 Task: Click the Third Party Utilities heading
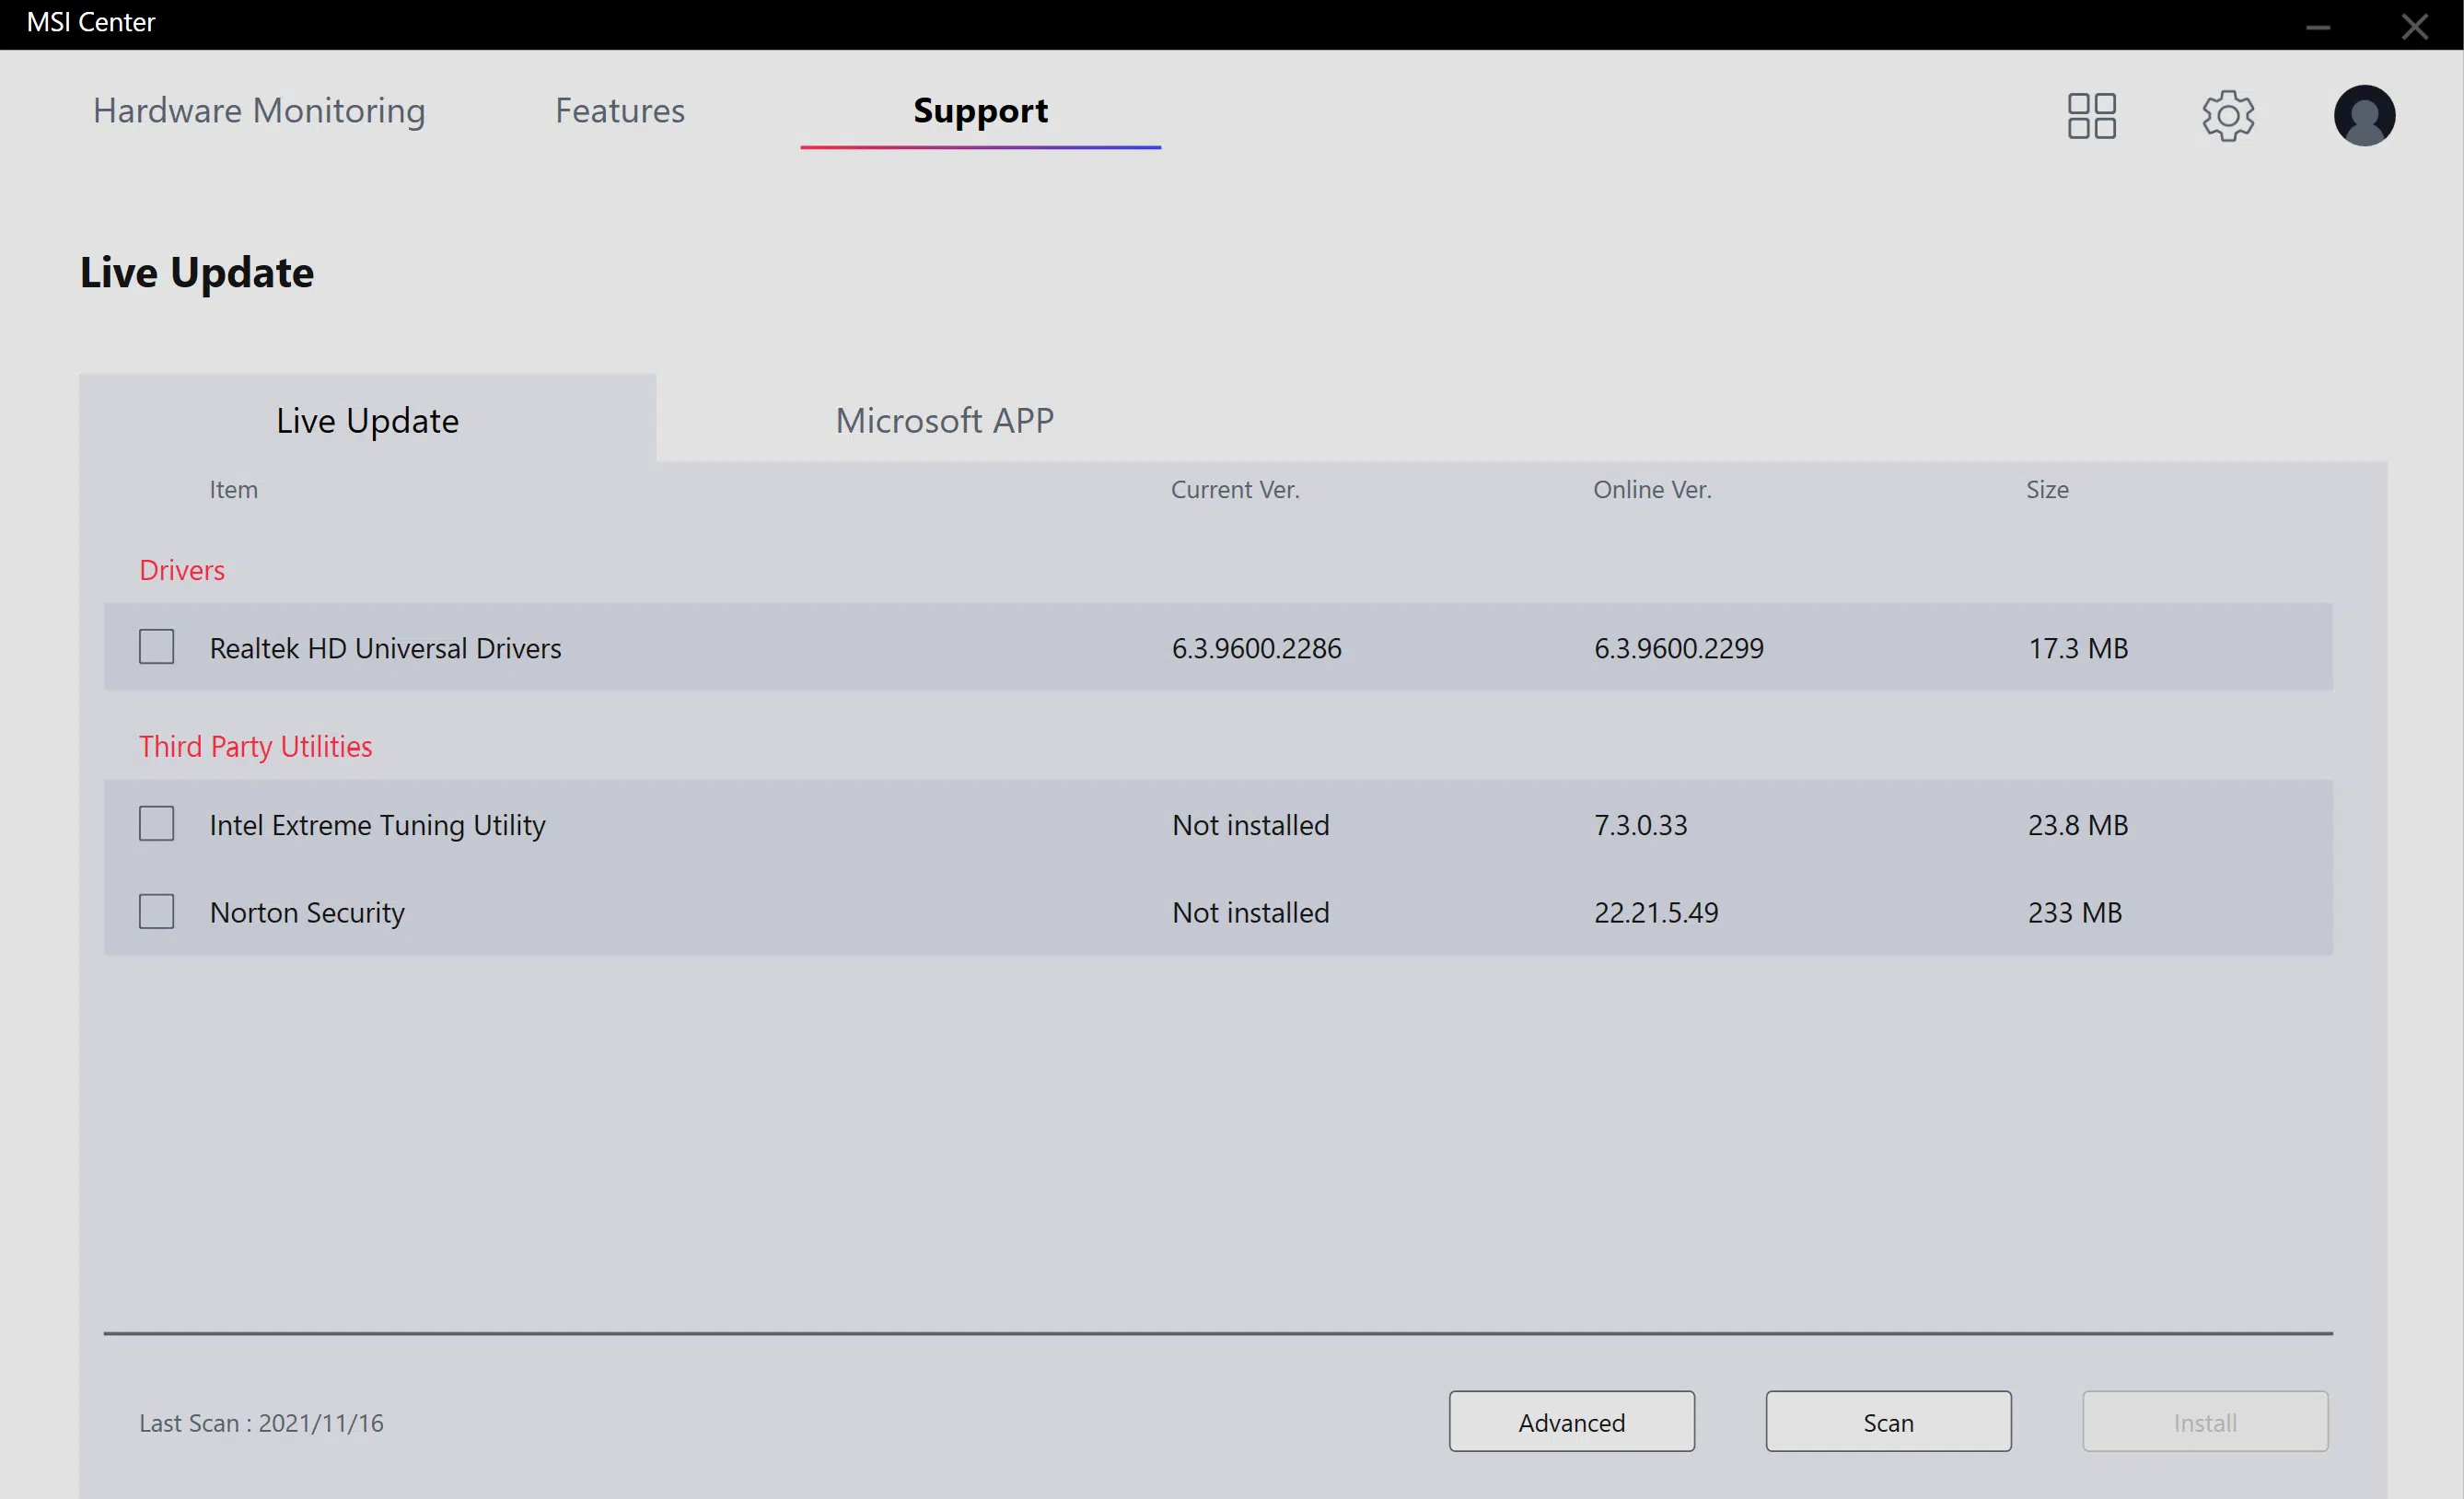(x=255, y=746)
